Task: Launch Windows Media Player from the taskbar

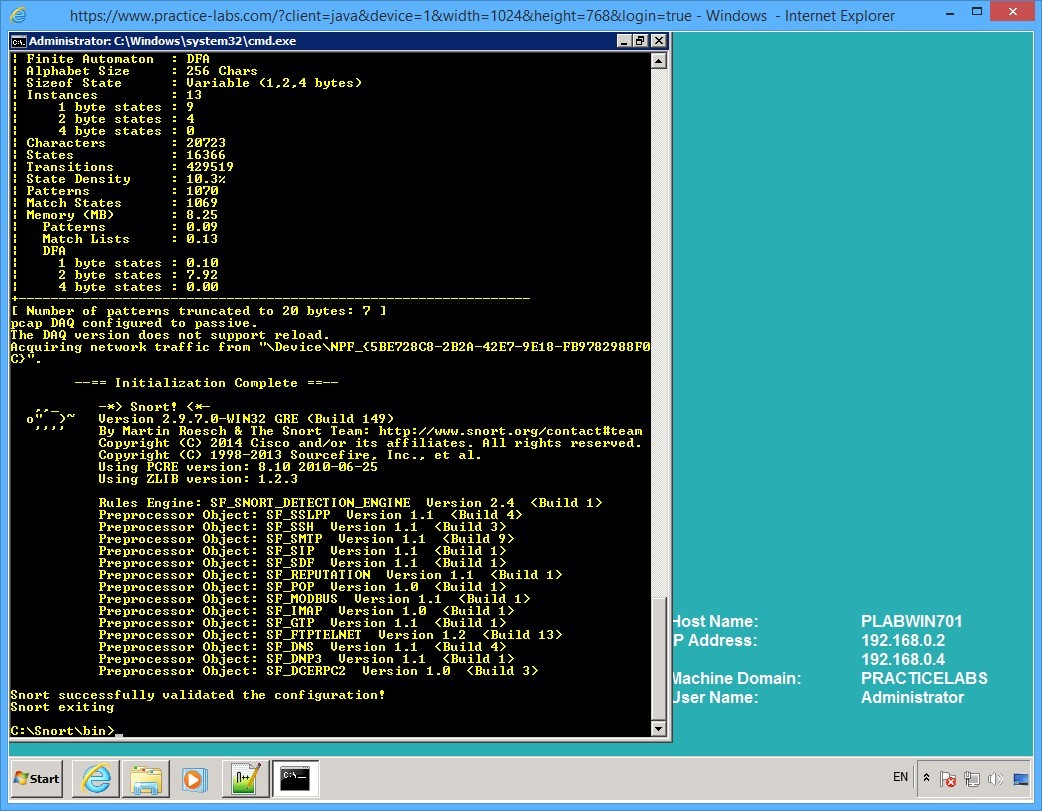Action: pos(194,779)
